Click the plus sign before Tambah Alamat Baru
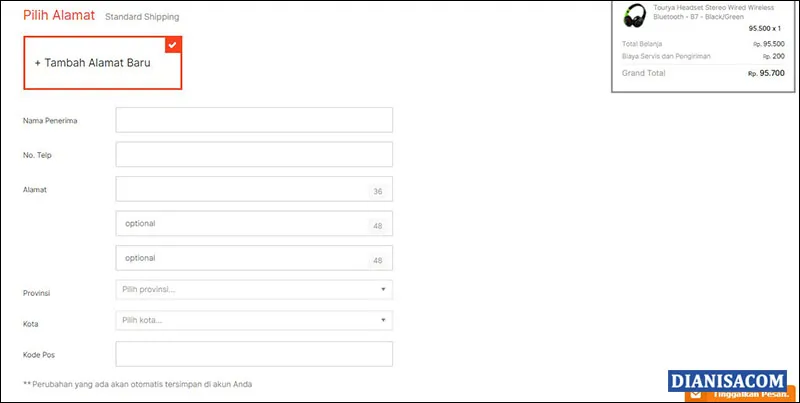Image resolution: width=800 pixels, height=403 pixels. 38,62
